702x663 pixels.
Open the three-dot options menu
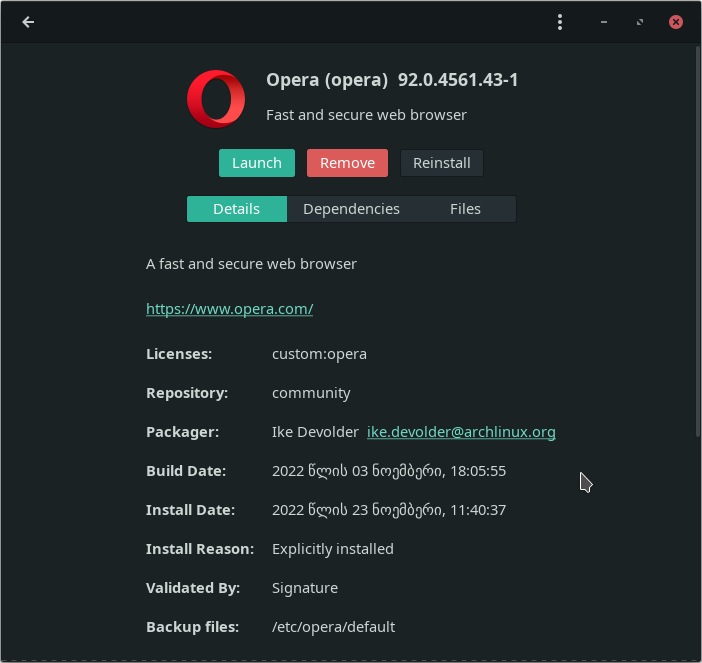pyautogui.click(x=560, y=22)
